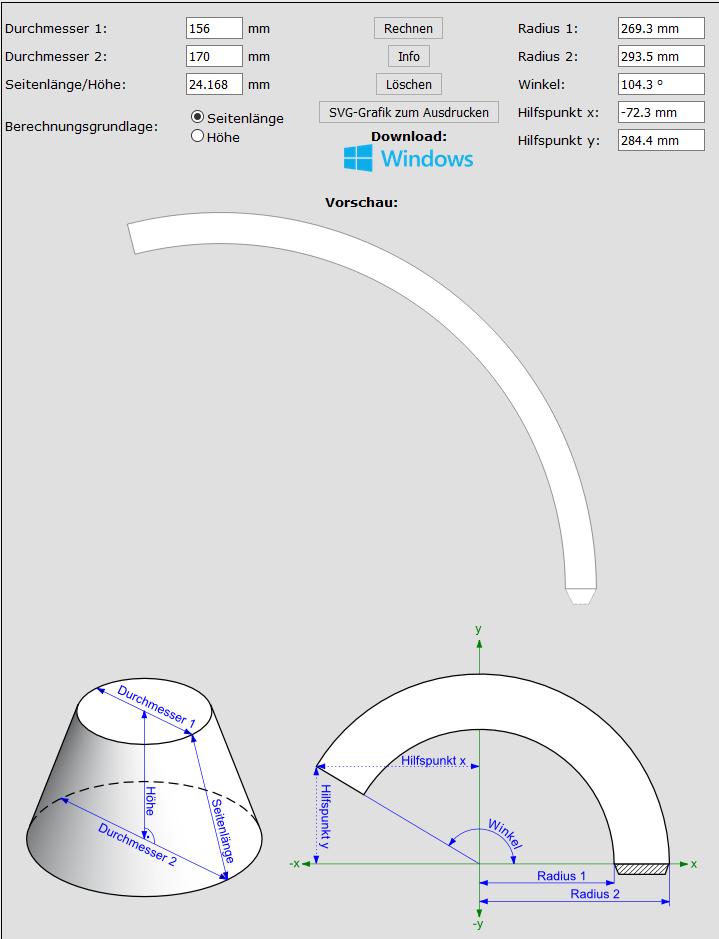Click the Hilfspunkt y result field

pyautogui.click(x=661, y=141)
